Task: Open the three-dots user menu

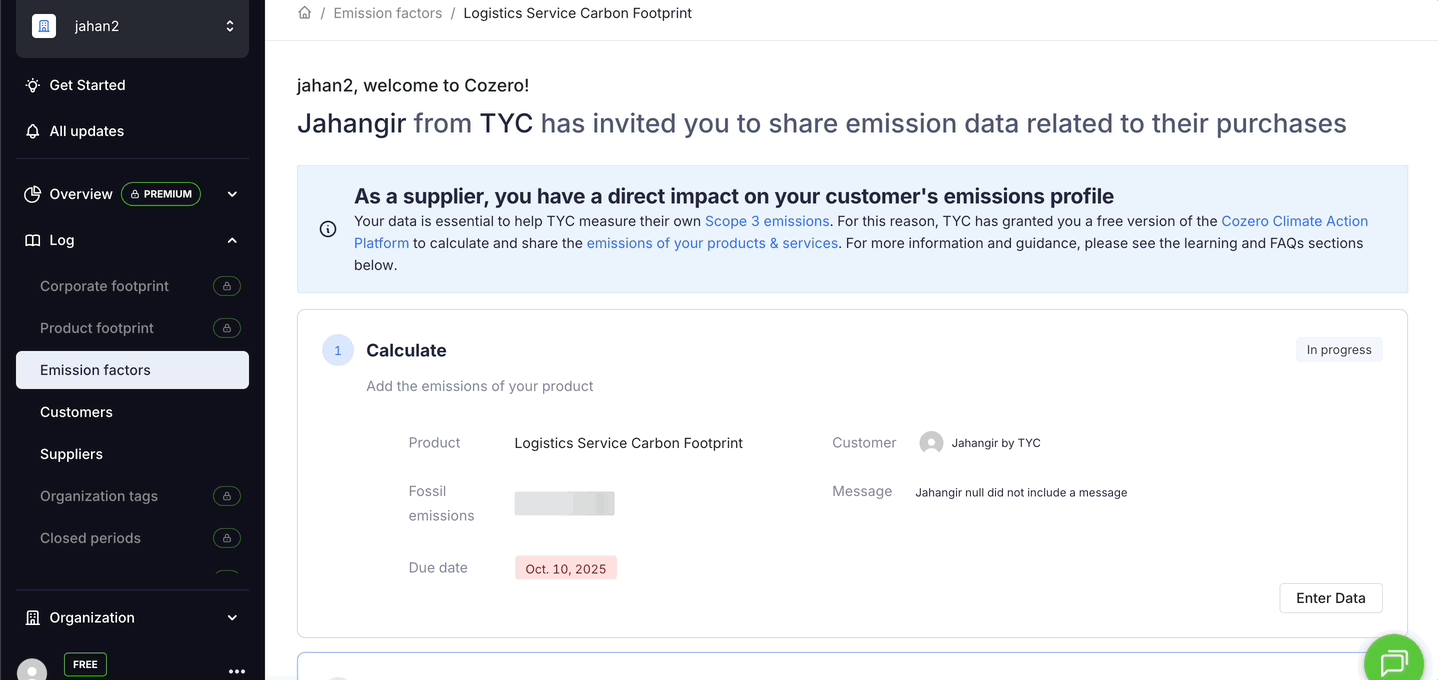Action: [237, 671]
